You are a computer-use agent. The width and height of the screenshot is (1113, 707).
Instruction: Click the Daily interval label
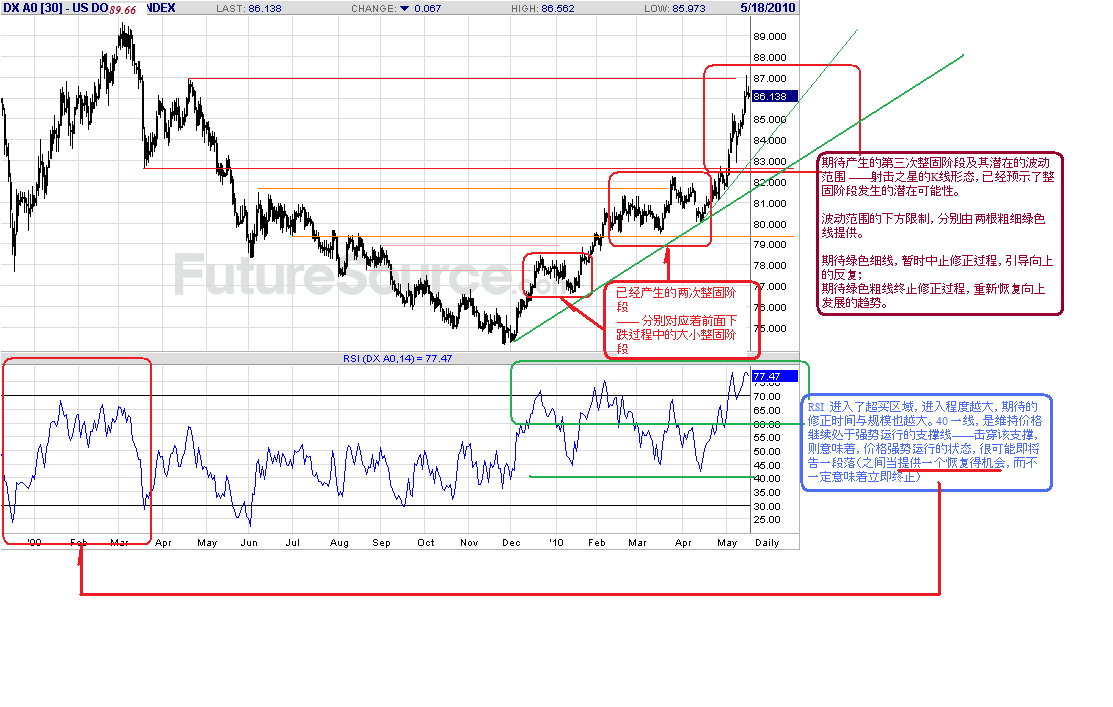pyautogui.click(x=767, y=543)
